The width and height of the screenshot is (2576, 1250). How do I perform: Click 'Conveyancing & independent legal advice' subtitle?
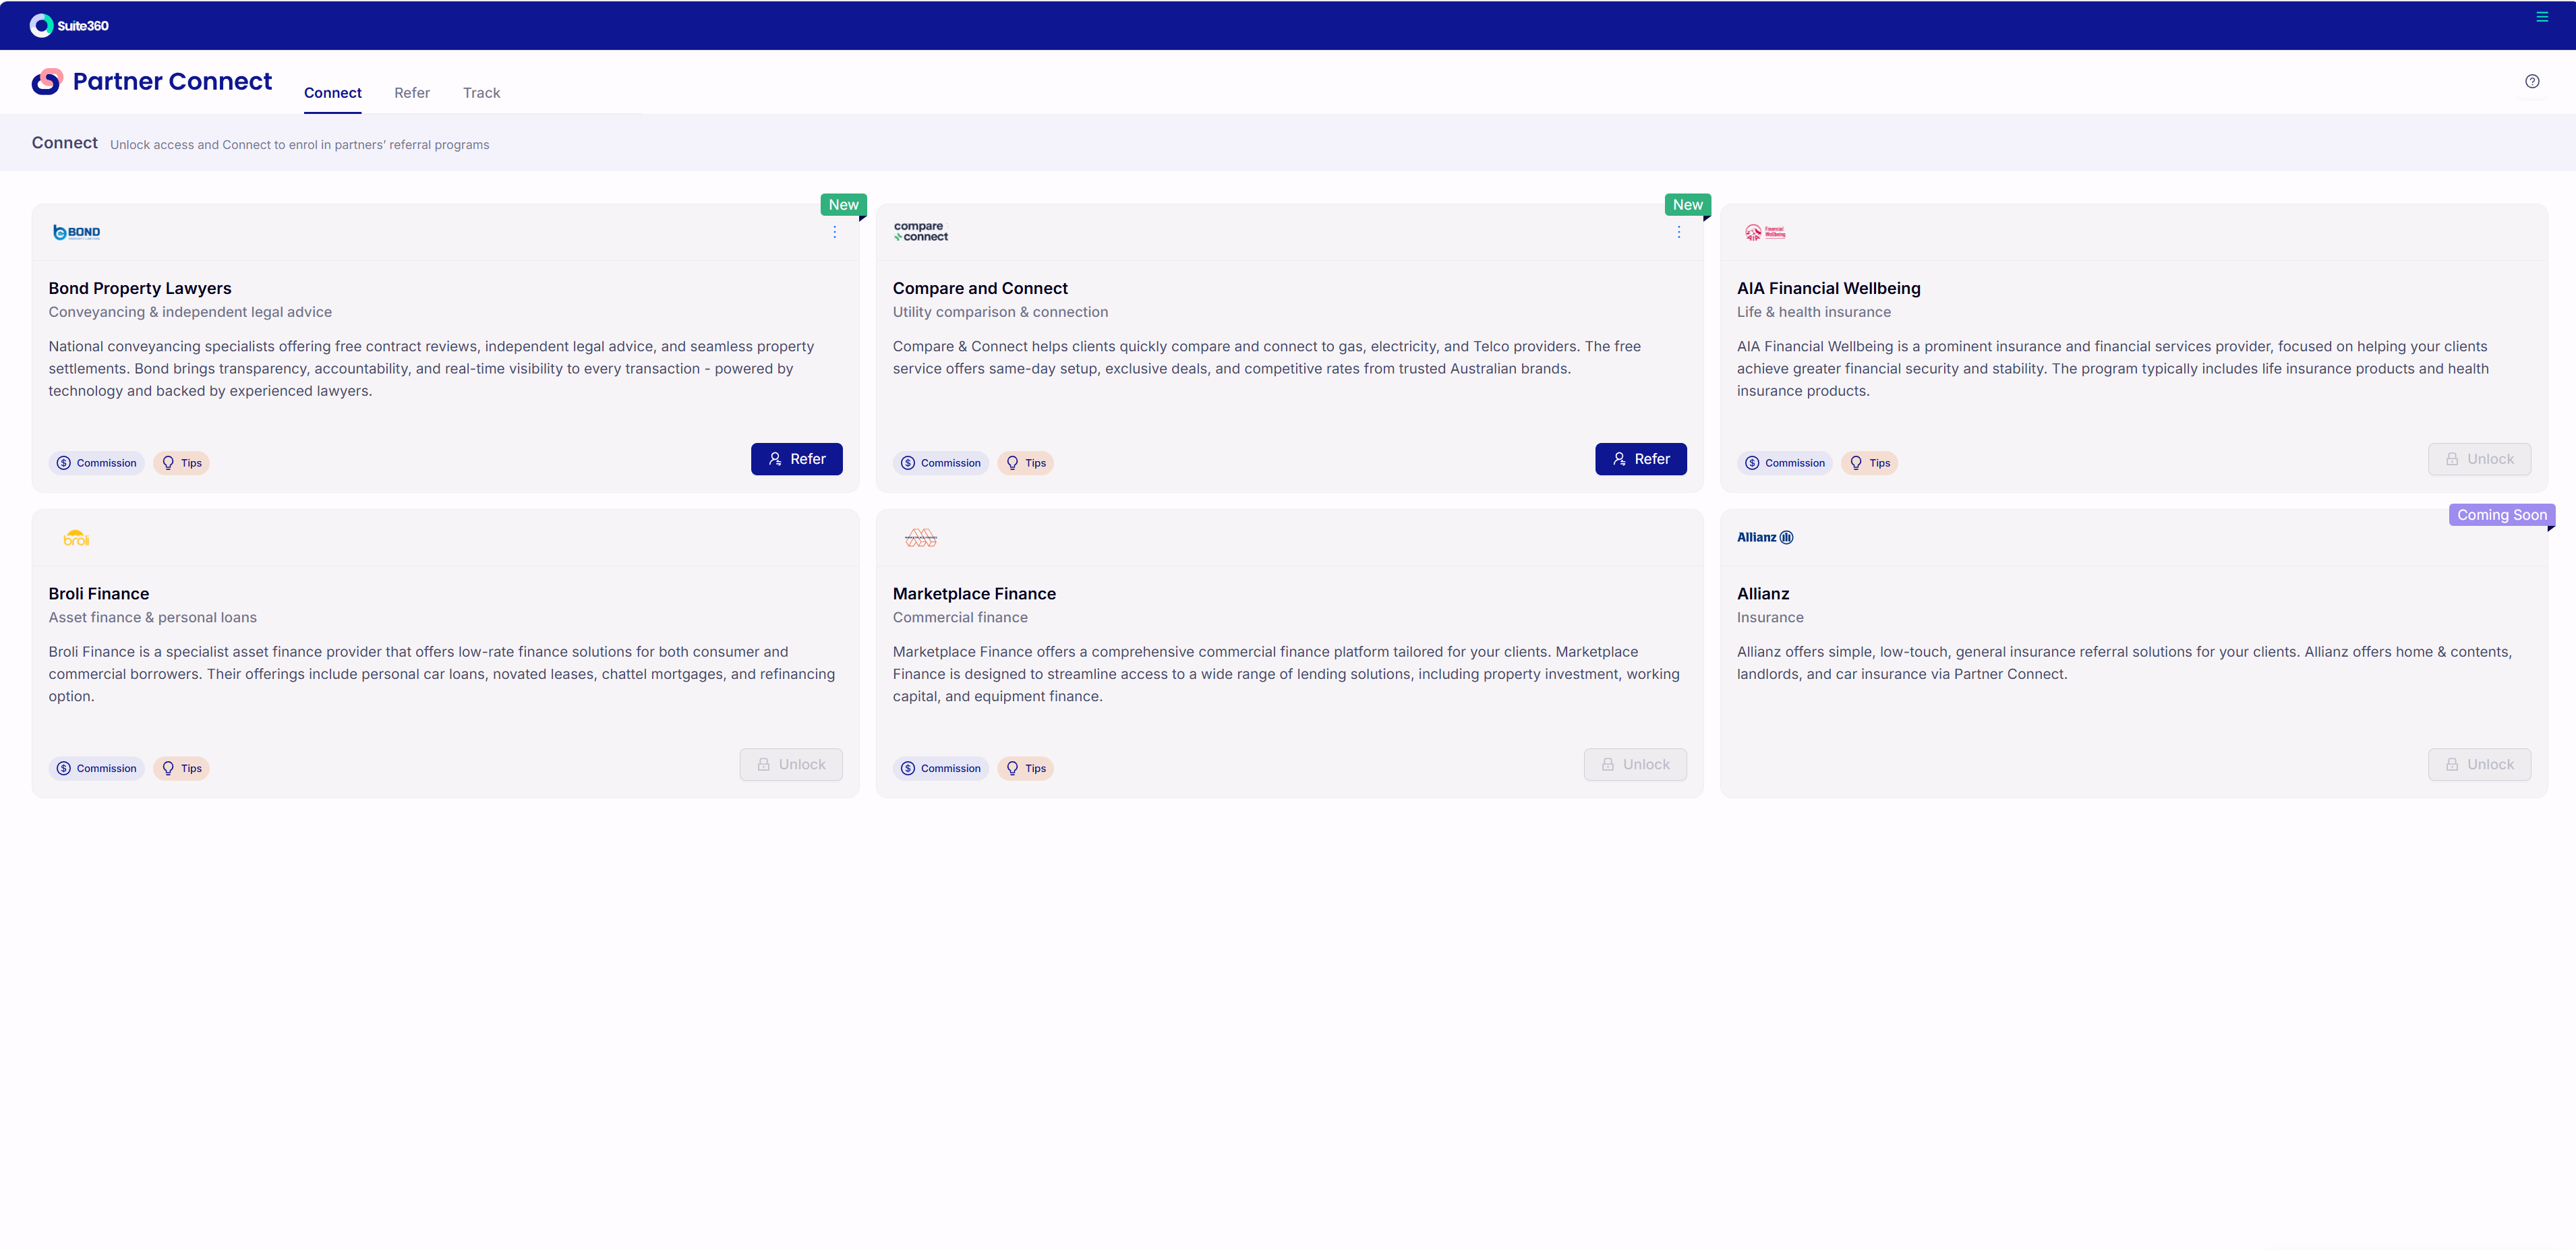coord(190,312)
